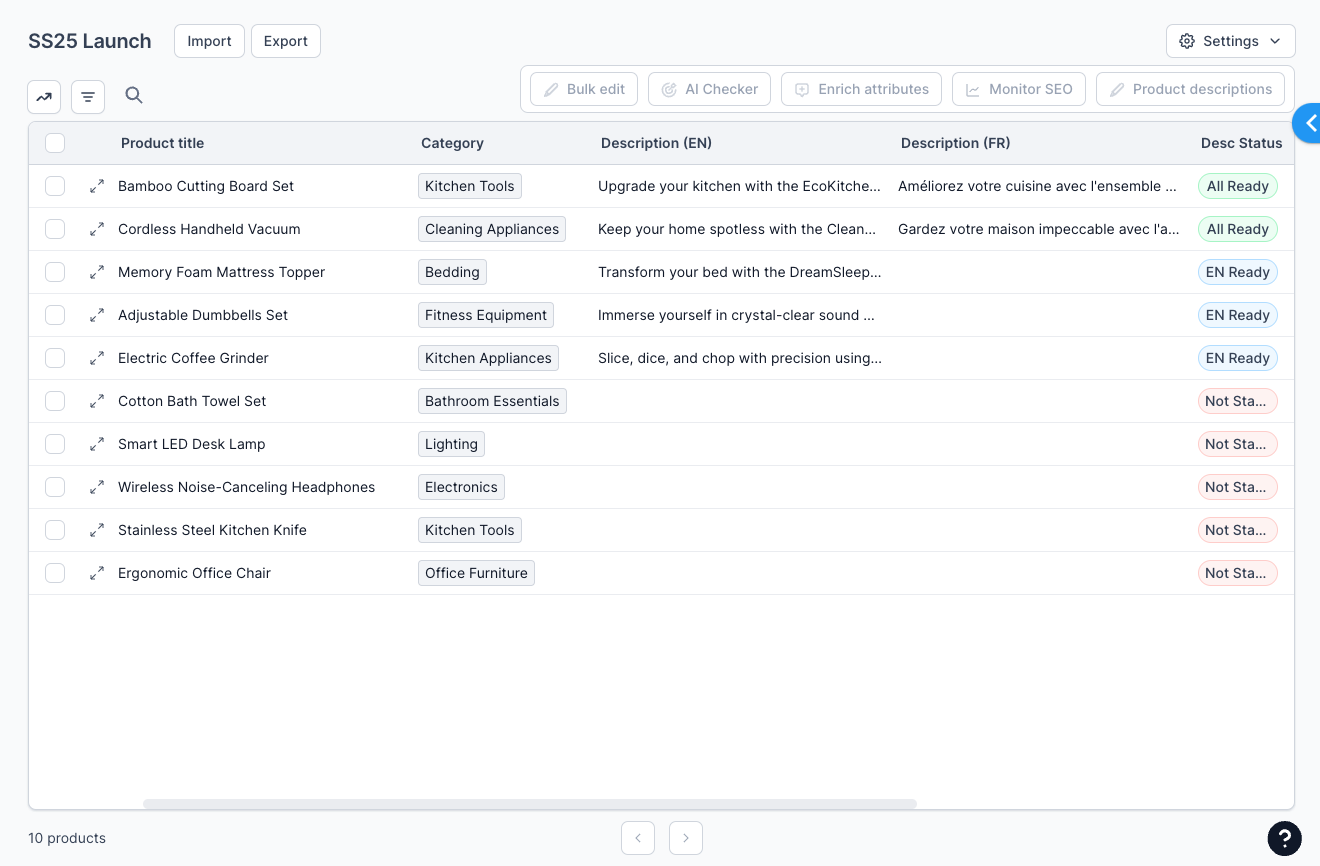This screenshot has height=866, width=1320.
Task: Select the Memory Foam Mattress Topper checkbox
Action: (55, 272)
